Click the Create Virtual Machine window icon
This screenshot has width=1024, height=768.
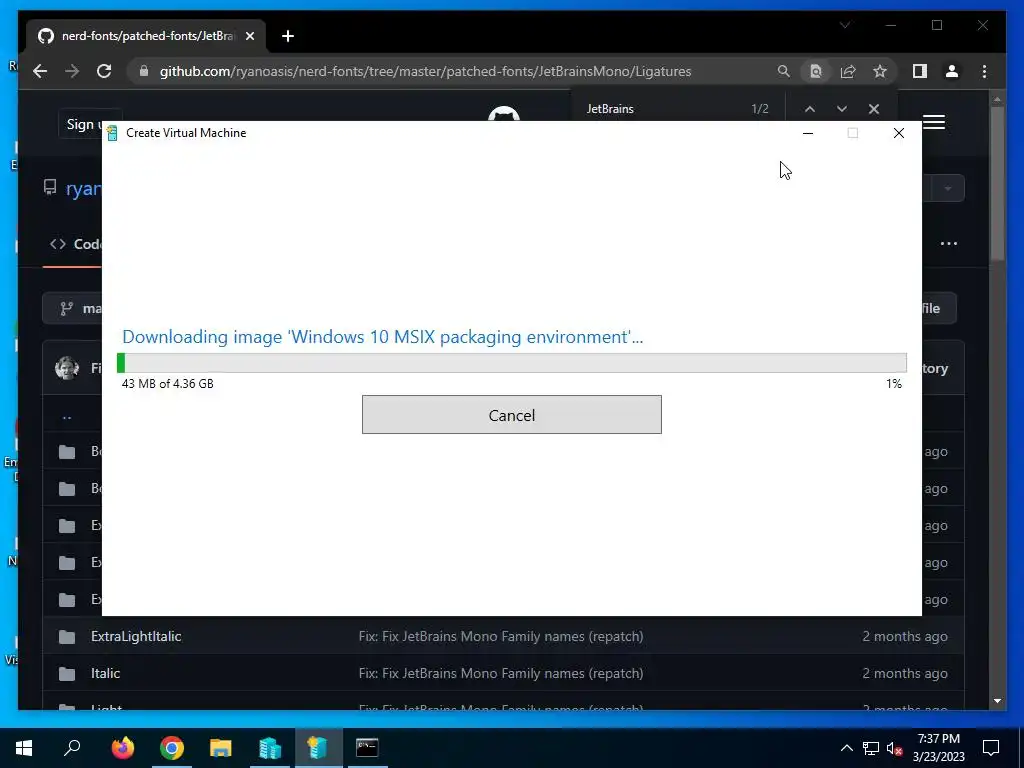tap(112, 133)
